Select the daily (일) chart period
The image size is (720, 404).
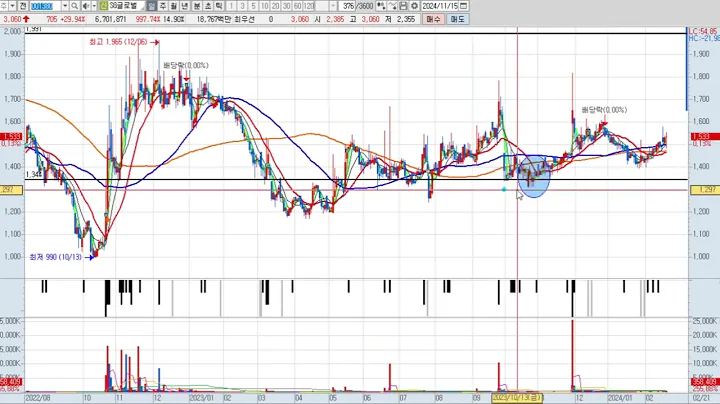(152, 6)
